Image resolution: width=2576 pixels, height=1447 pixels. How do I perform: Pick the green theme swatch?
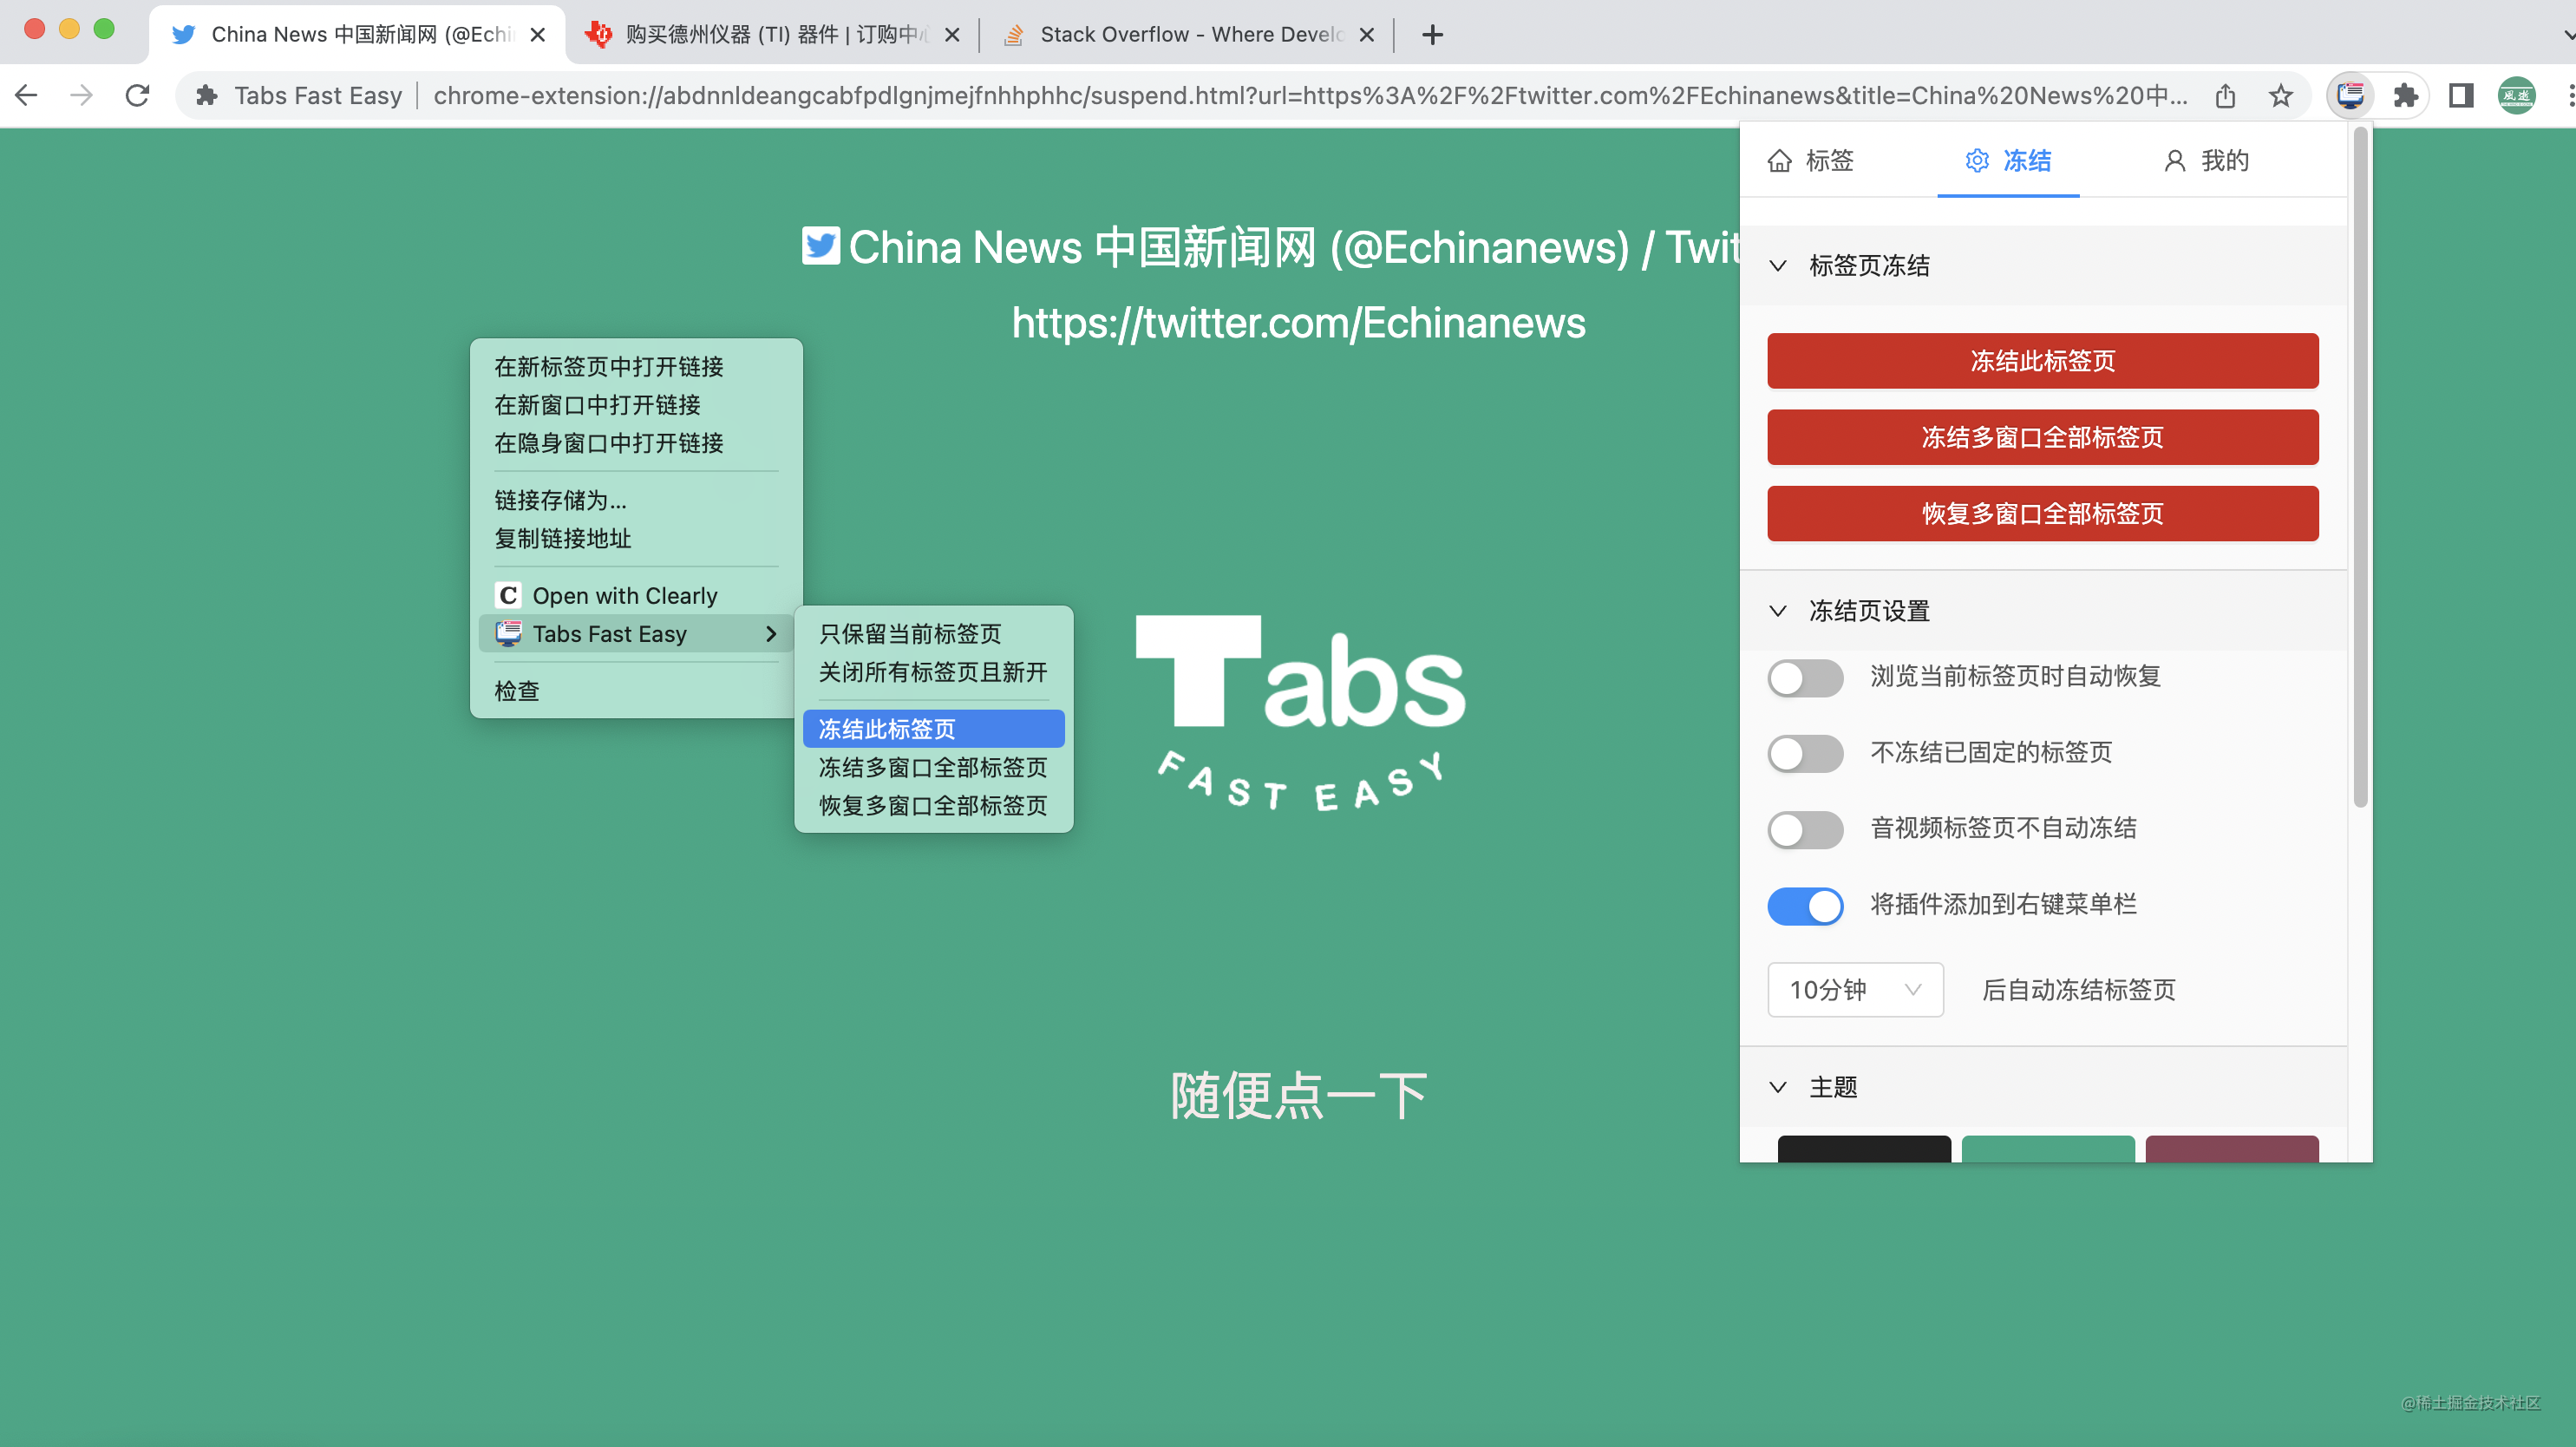coord(2048,1148)
